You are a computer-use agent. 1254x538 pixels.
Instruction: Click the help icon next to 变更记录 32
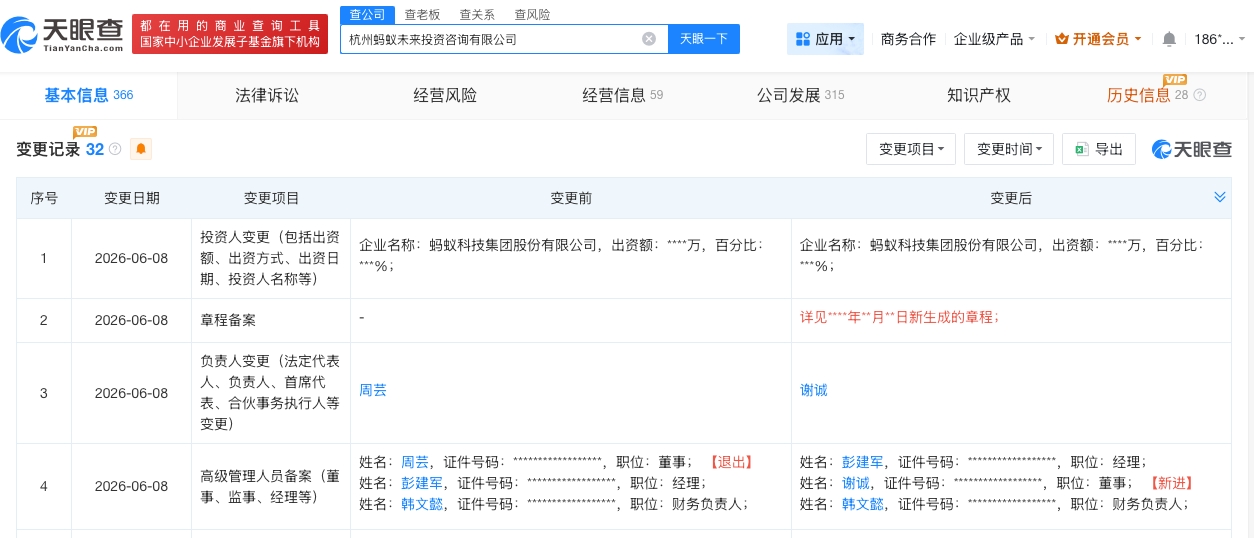coord(115,149)
